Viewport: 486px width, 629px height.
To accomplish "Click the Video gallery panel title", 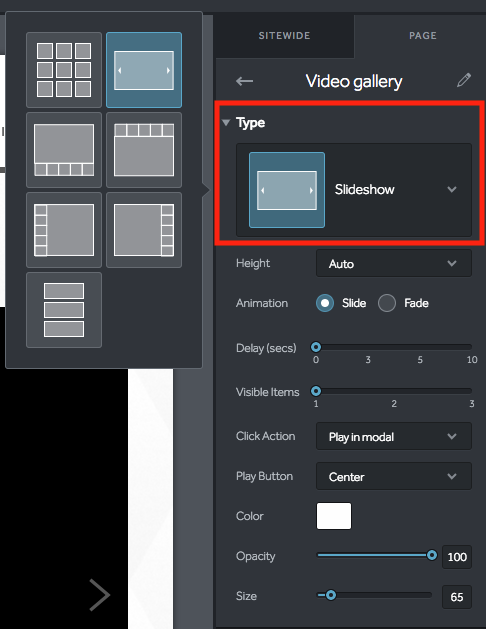I will [354, 81].
